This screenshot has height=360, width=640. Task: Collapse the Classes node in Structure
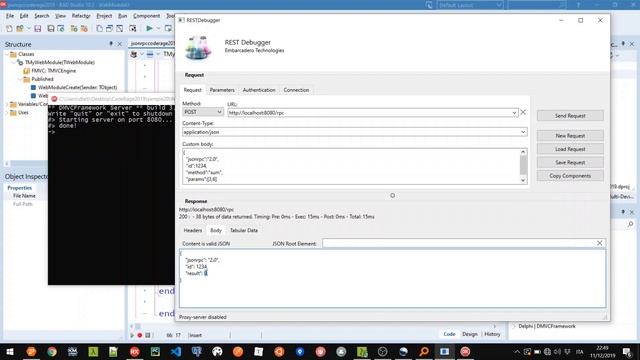pos(7,54)
